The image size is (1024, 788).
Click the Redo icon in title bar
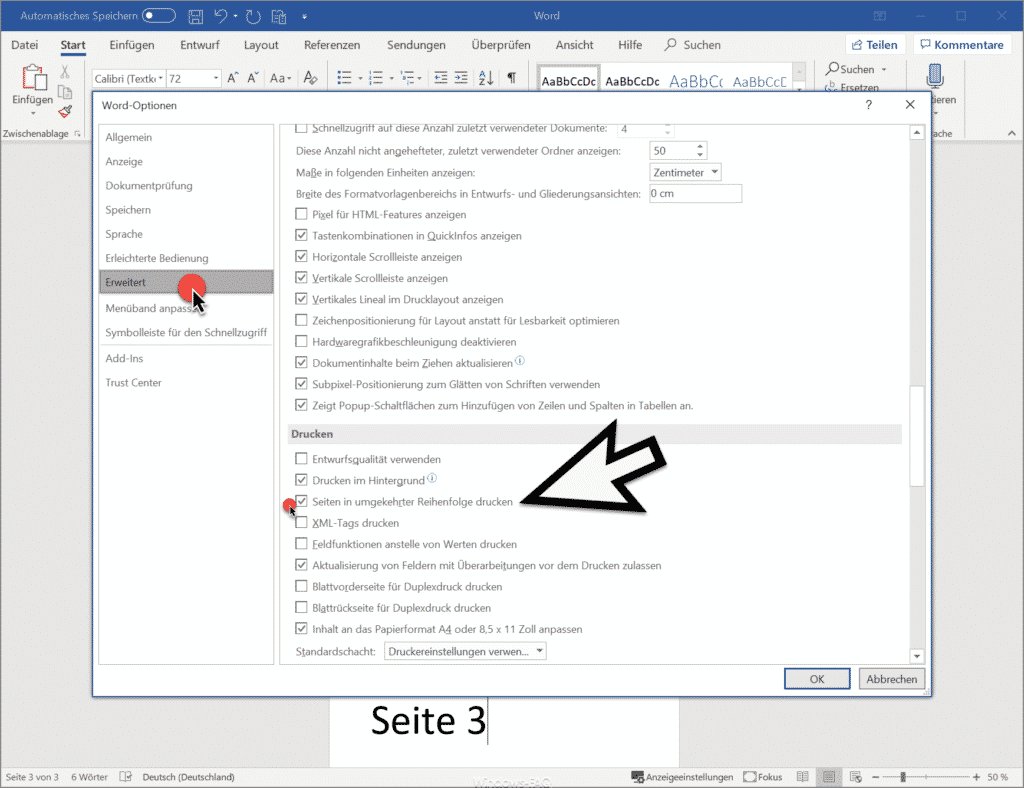click(253, 16)
